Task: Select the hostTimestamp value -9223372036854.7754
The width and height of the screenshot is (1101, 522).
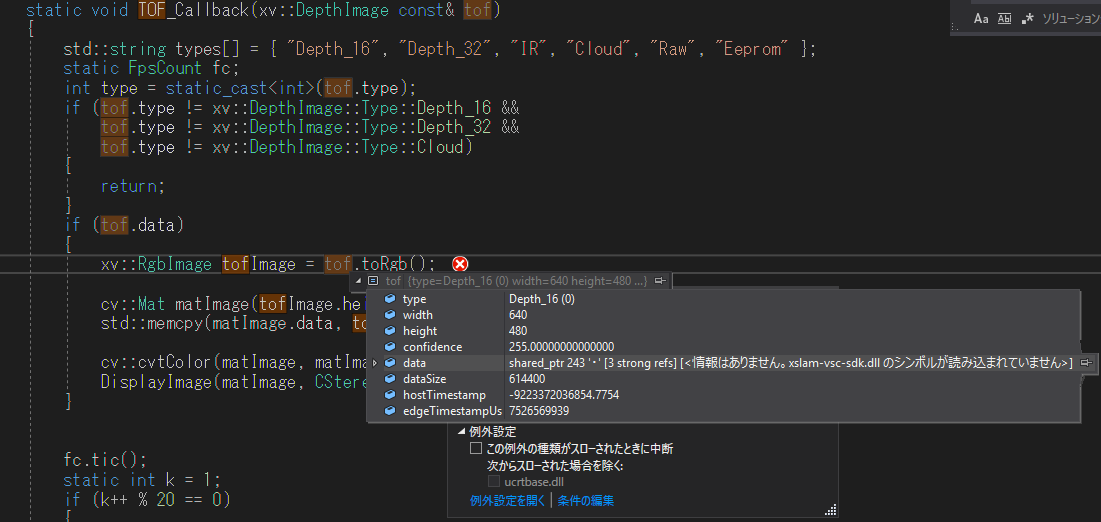Action: click(x=563, y=395)
